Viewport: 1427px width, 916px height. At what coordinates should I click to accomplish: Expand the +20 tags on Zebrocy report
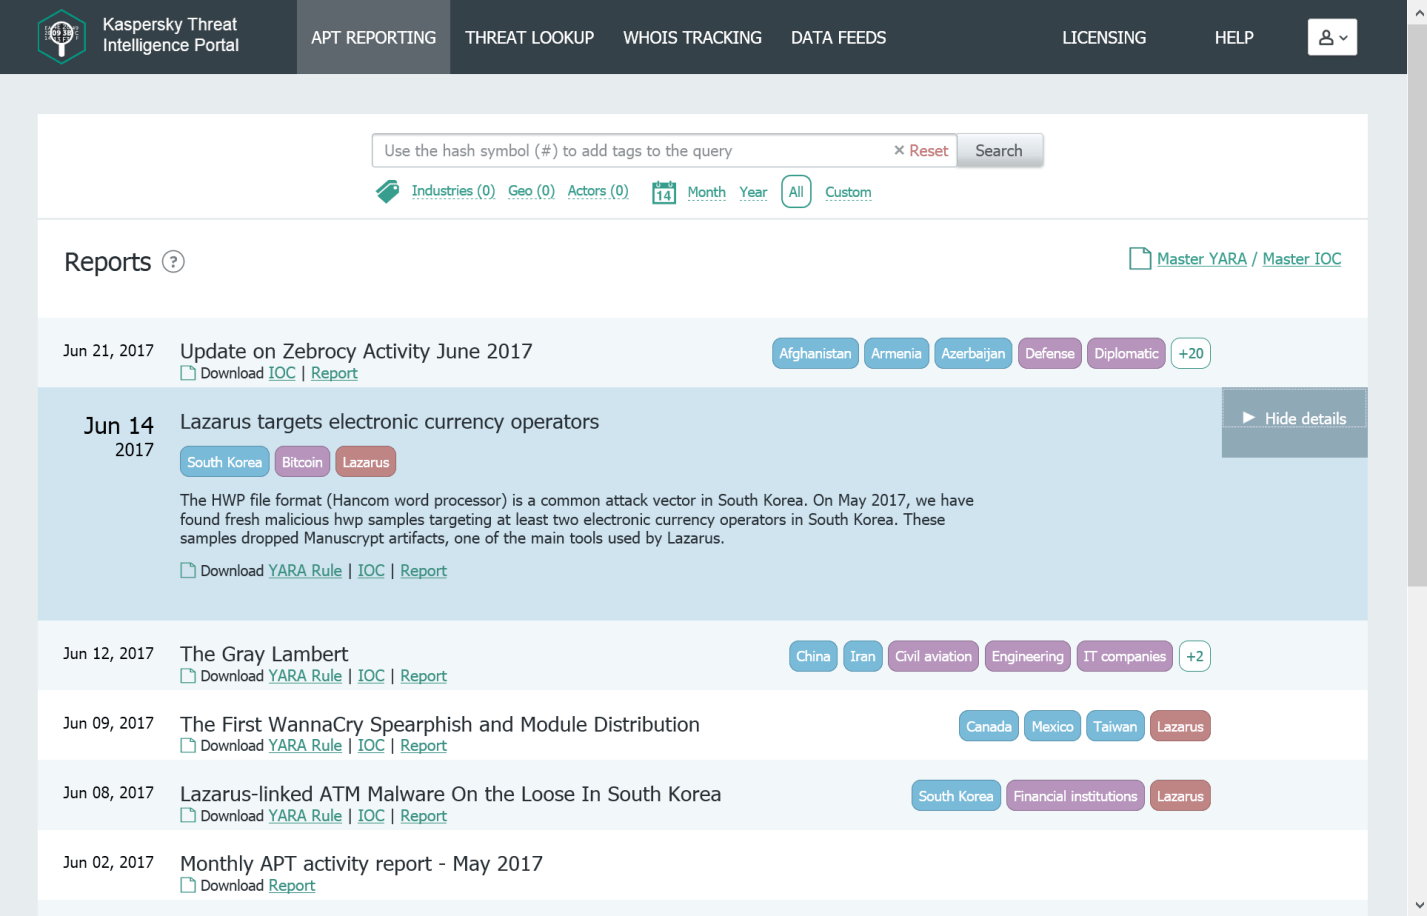coord(1190,353)
